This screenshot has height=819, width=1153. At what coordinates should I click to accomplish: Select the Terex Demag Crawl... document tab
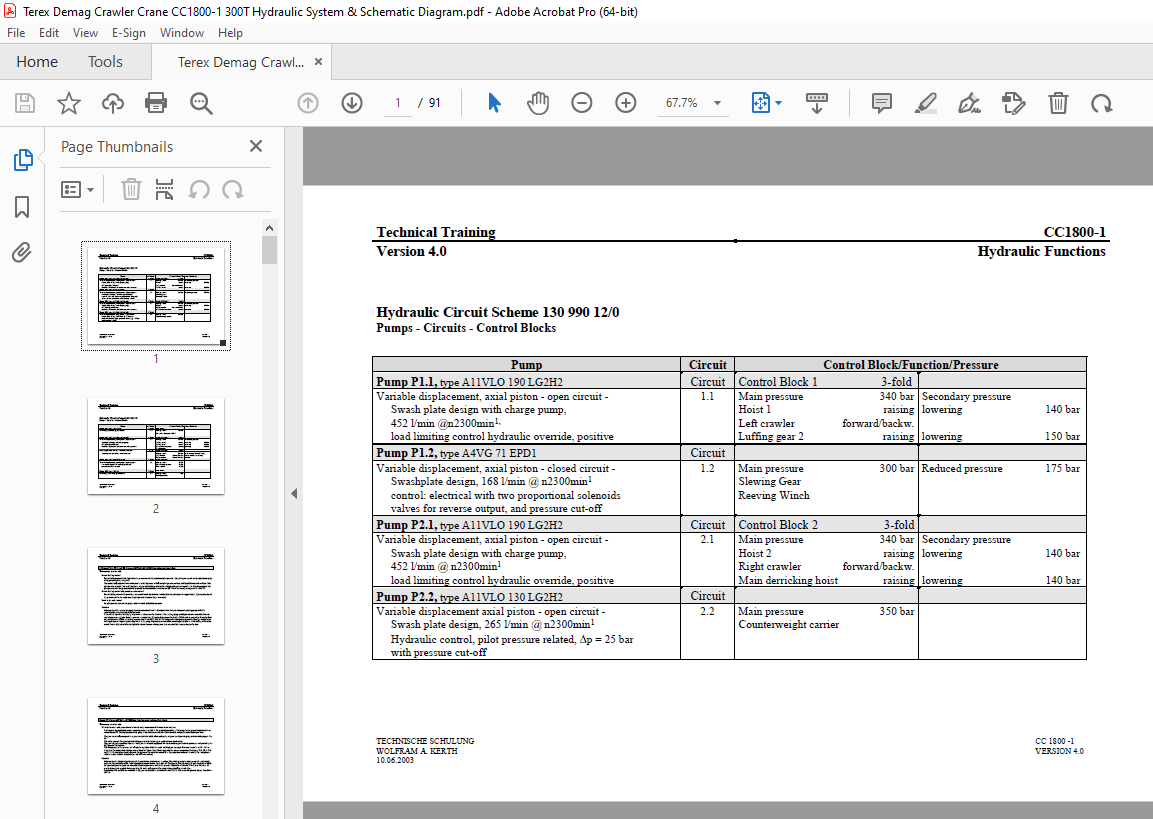(240, 62)
